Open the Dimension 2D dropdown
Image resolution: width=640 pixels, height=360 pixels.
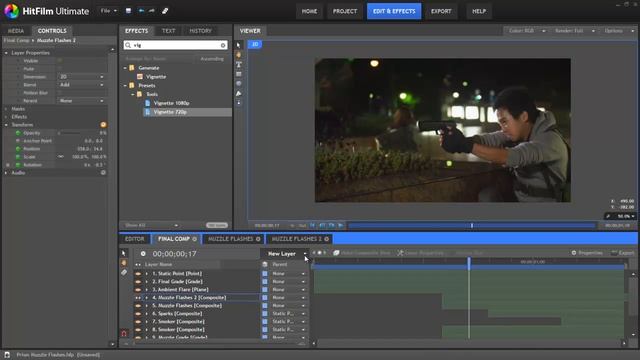(82, 77)
